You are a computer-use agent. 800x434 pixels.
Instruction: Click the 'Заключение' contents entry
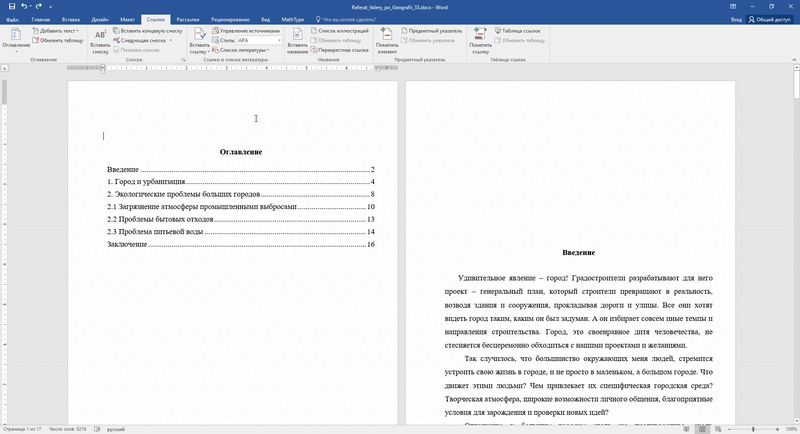click(241, 244)
